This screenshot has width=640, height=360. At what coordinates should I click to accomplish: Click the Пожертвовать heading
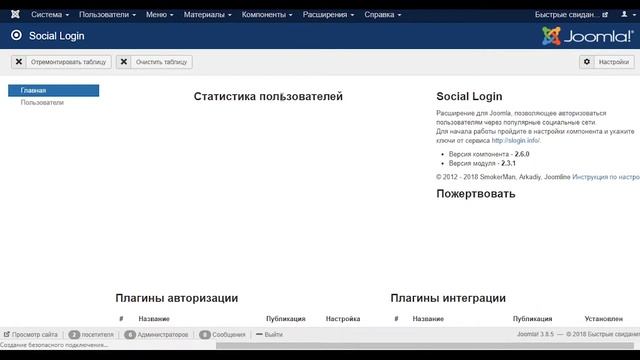coord(476,193)
